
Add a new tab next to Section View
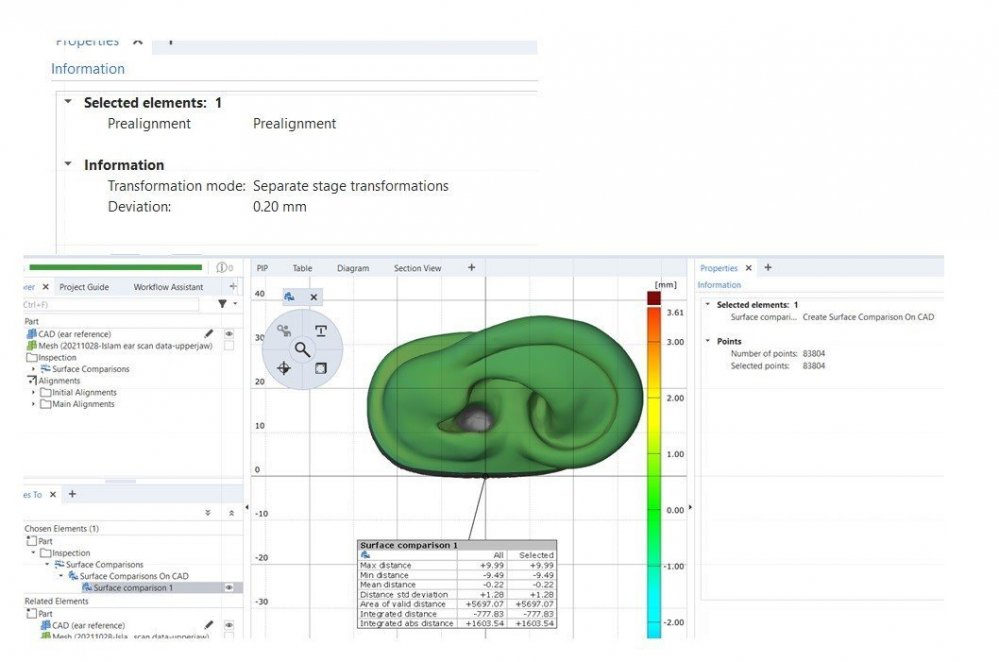point(472,268)
